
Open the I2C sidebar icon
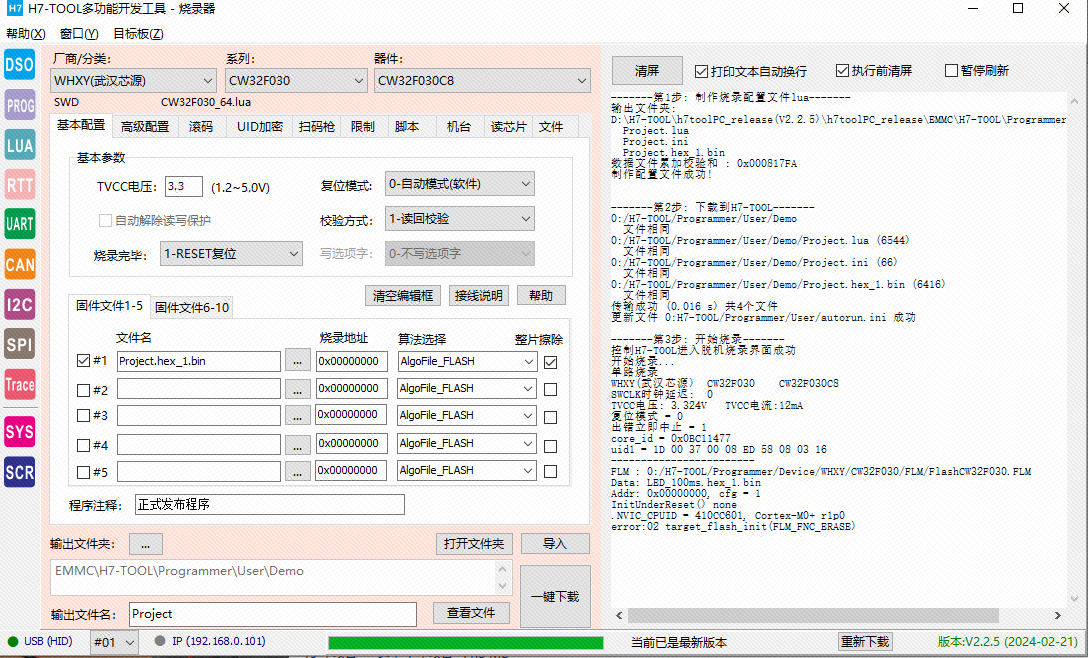click(19, 304)
